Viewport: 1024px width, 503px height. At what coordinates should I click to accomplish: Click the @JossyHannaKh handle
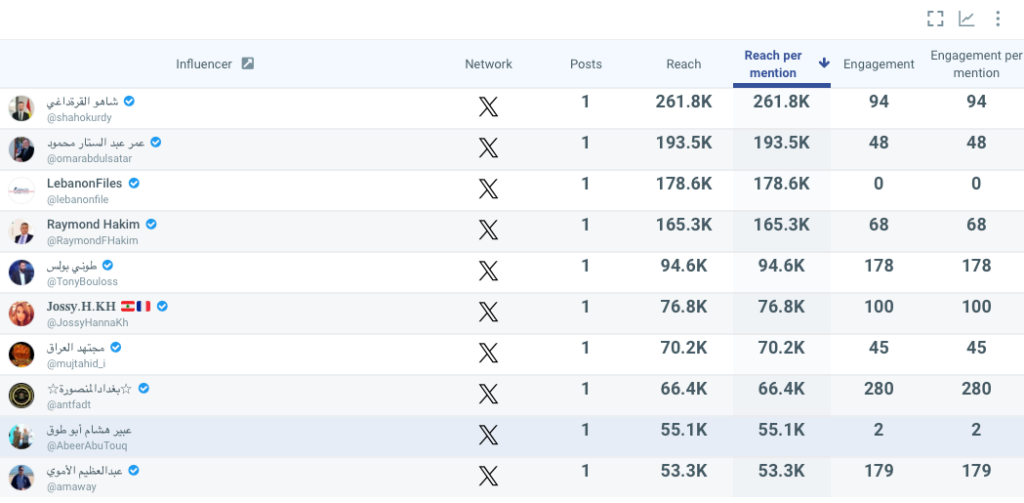click(87, 322)
